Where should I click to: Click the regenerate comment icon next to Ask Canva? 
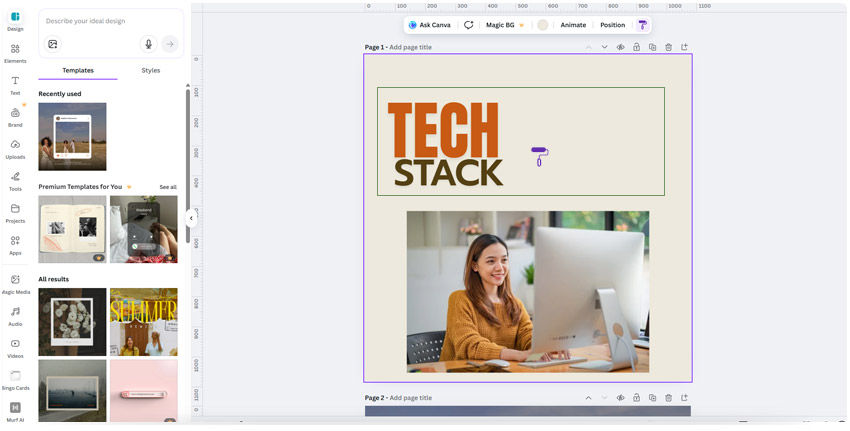coord(469,25)
